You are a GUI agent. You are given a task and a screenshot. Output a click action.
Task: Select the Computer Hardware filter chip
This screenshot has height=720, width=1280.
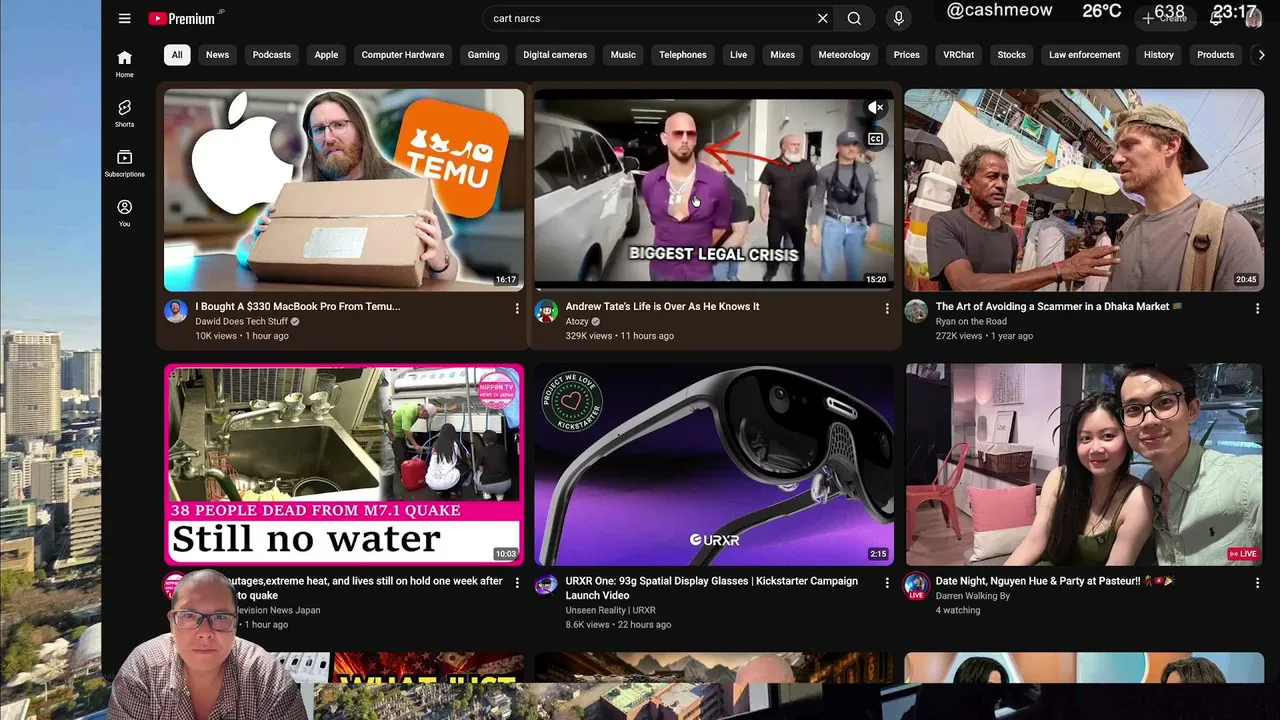(403, 55)
